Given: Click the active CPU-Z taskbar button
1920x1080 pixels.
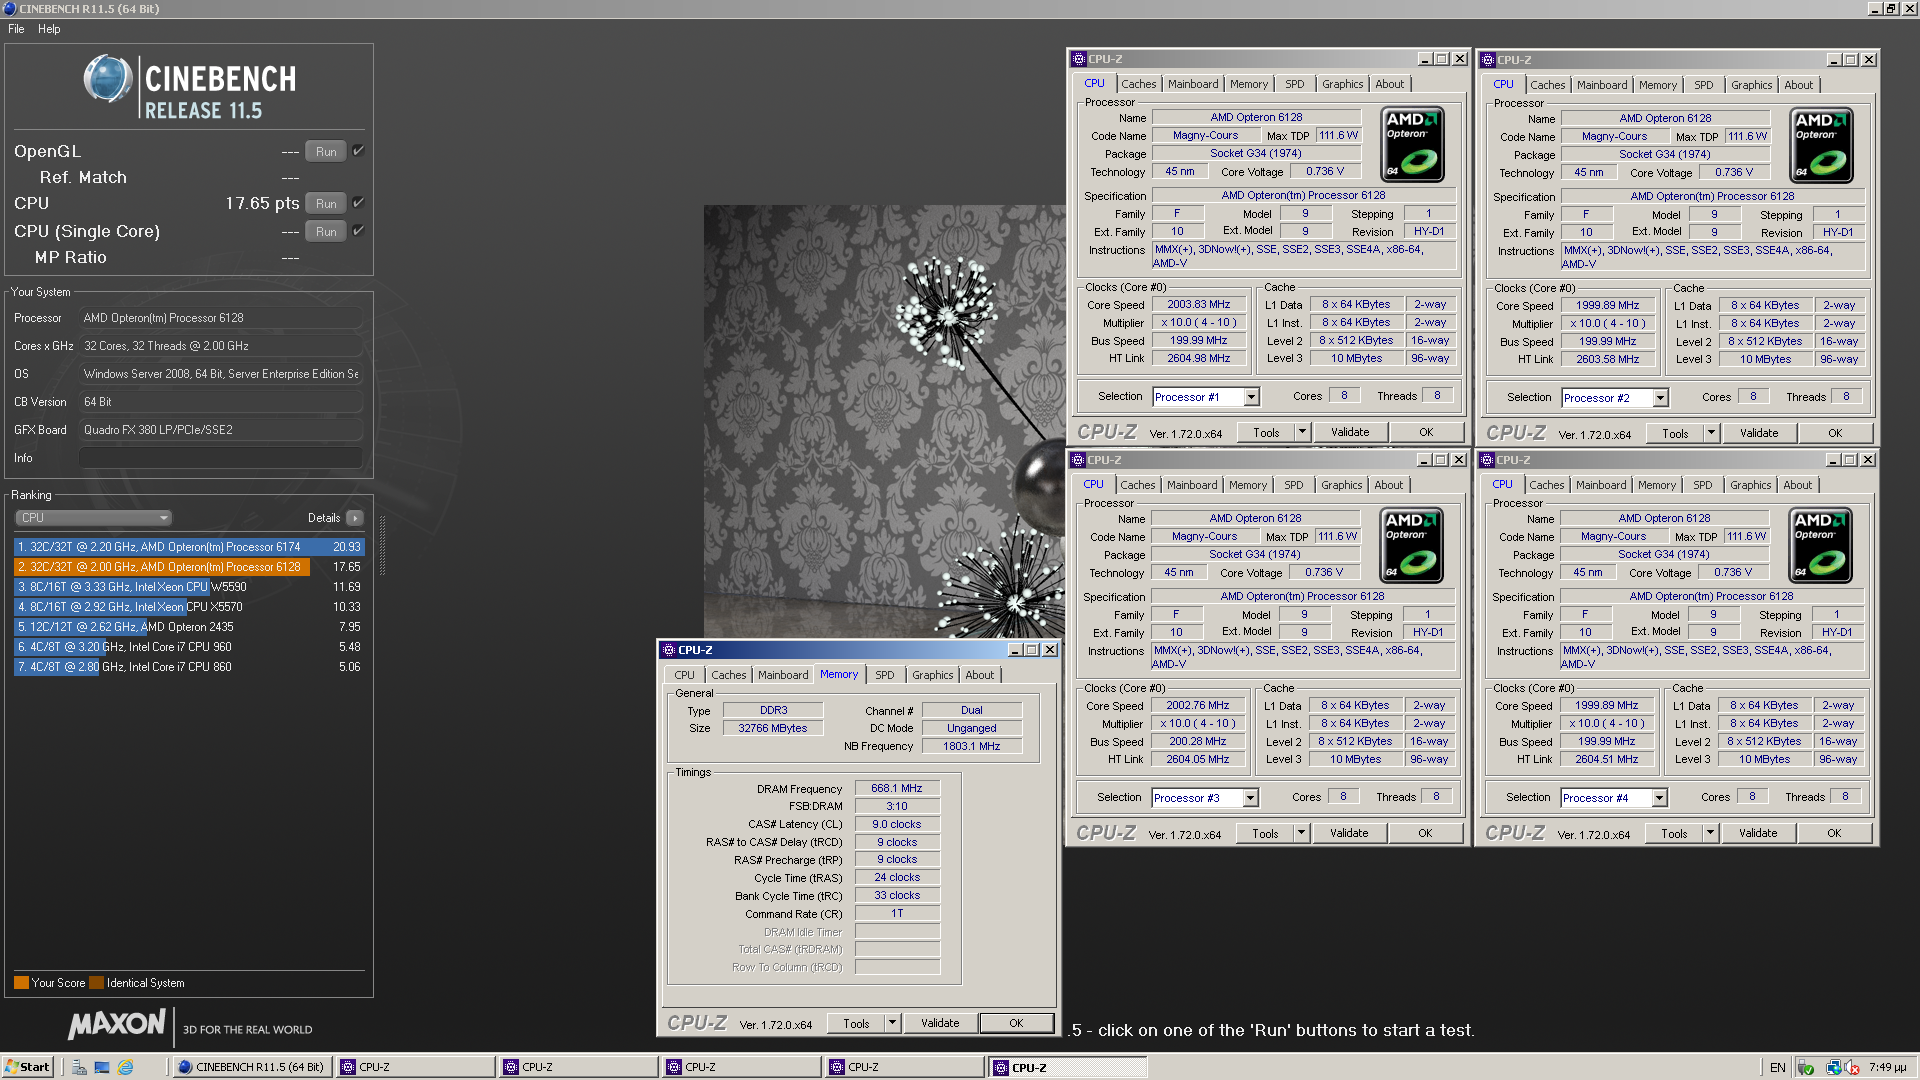Looking at the screenshot, I should pyautogui.click(x=1068, y=1067).
